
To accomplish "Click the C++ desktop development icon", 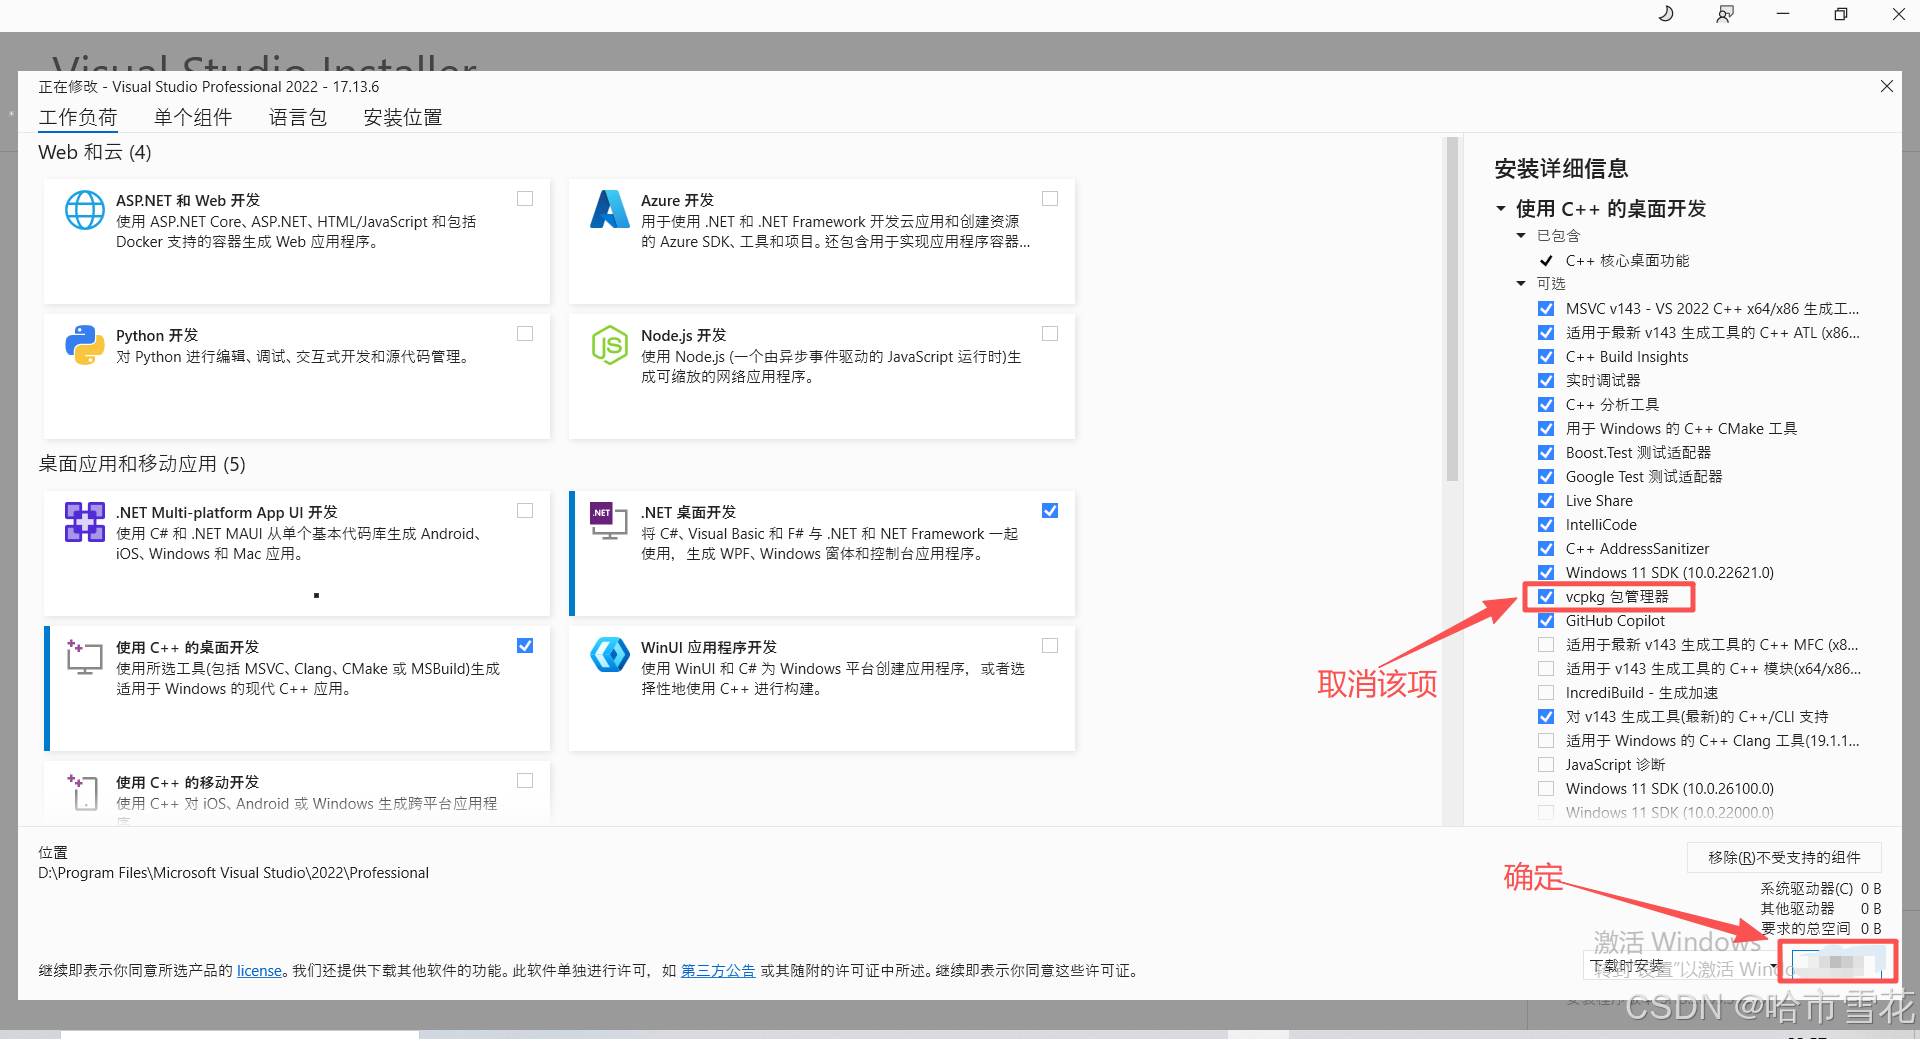I will [x=85, y=657].
